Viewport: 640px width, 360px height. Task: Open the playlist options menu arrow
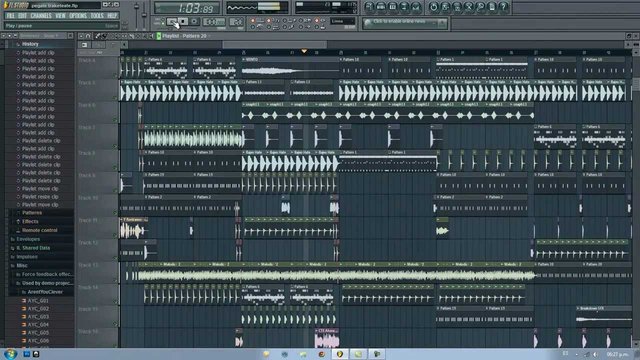coord(81,36)
